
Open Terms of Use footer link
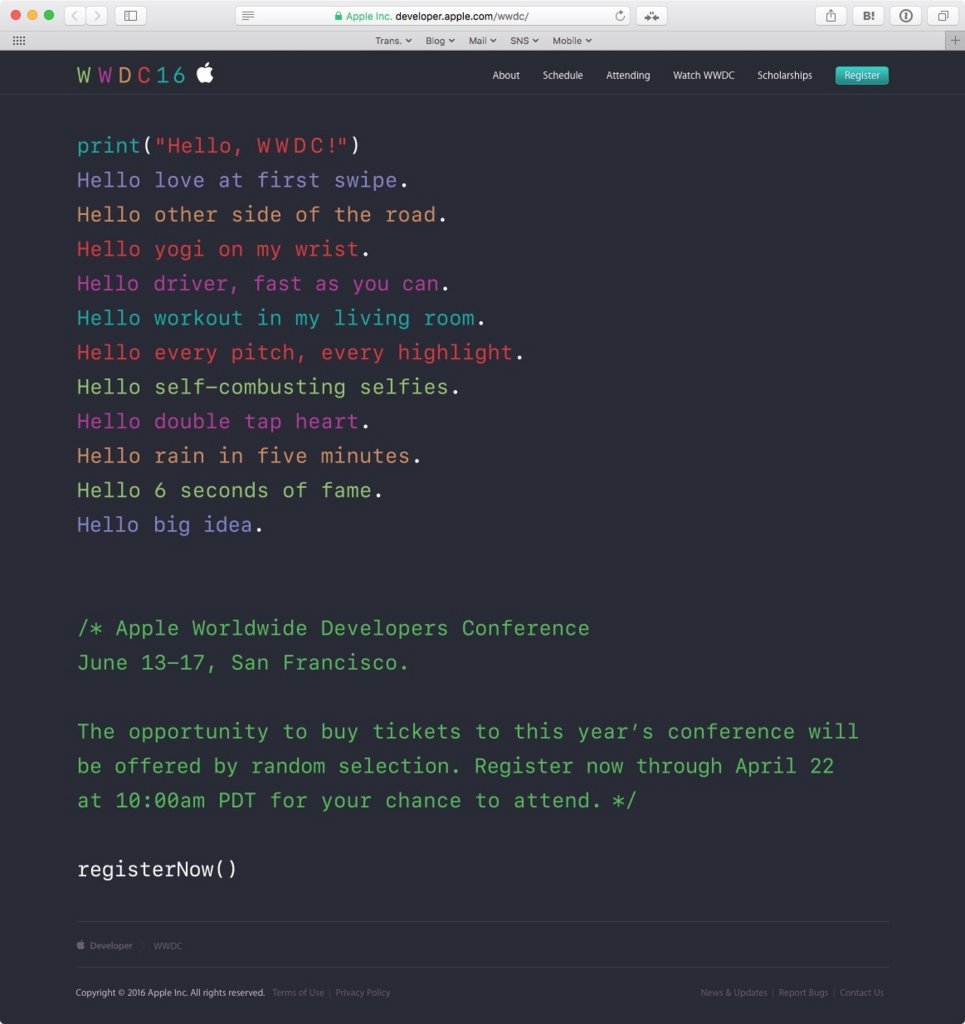(298, 993)
